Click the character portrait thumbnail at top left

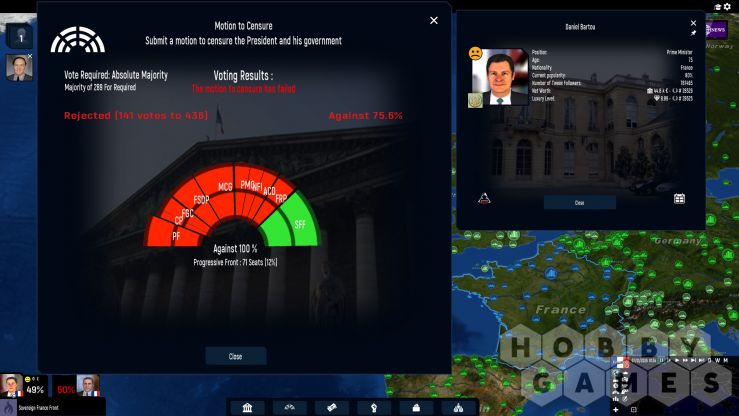[x=19, y=68]
